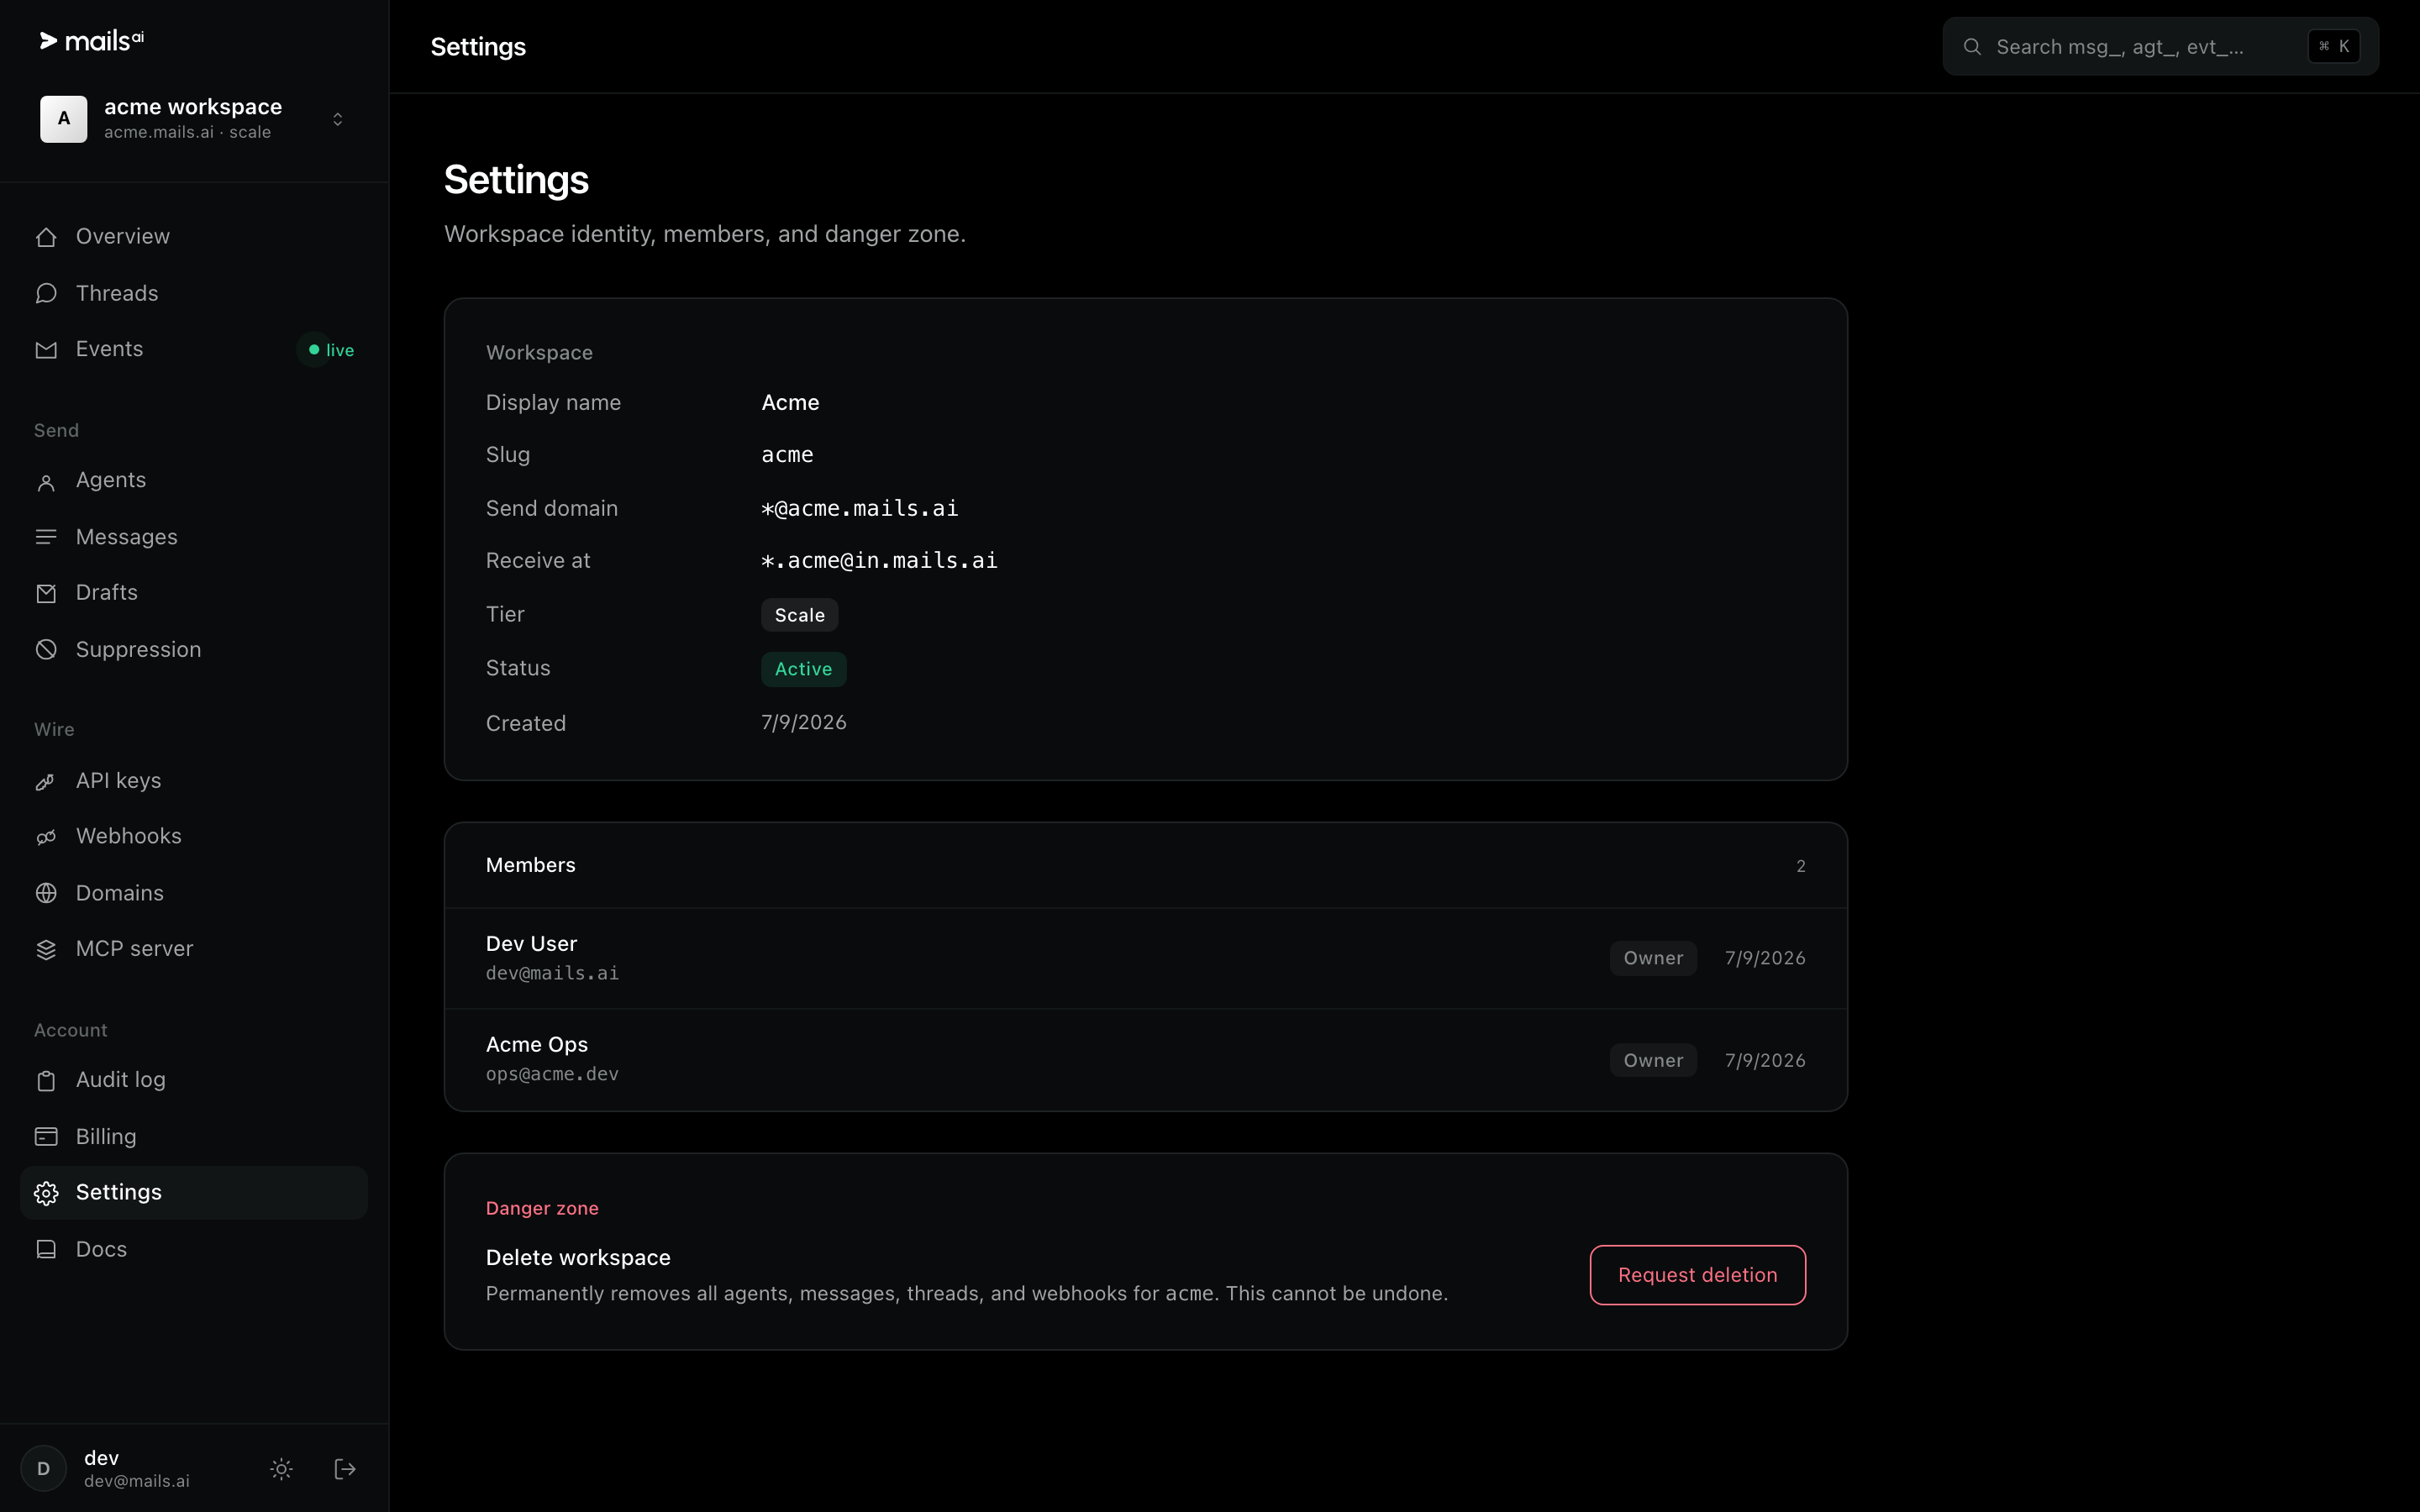Click the dev user avatar
This screenshot has width=2420, height=1512.
click(x=44, y=1469)
